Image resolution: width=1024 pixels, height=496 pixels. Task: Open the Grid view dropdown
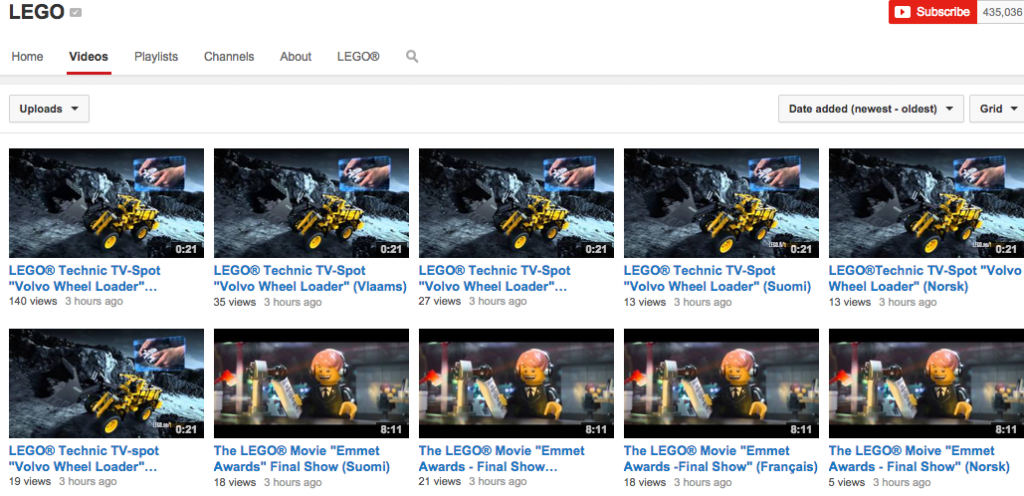(997, 109)
